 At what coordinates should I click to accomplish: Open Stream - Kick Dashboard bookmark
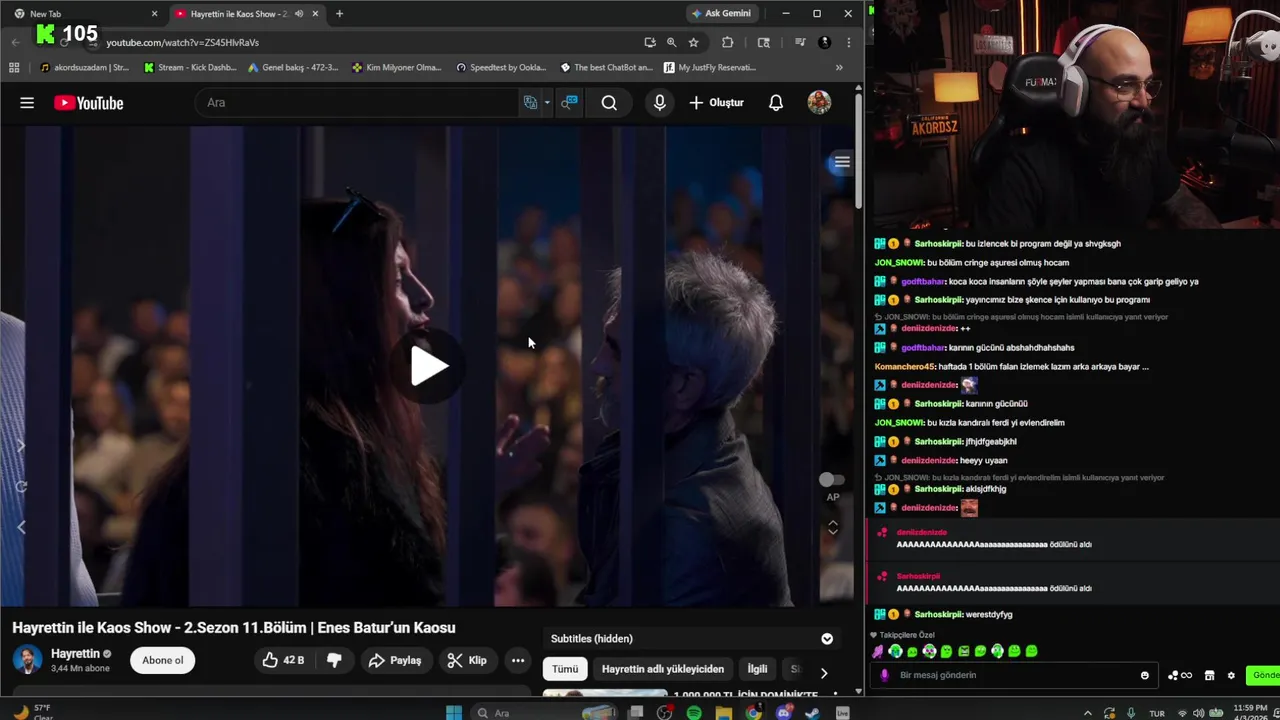click(190, 68)
